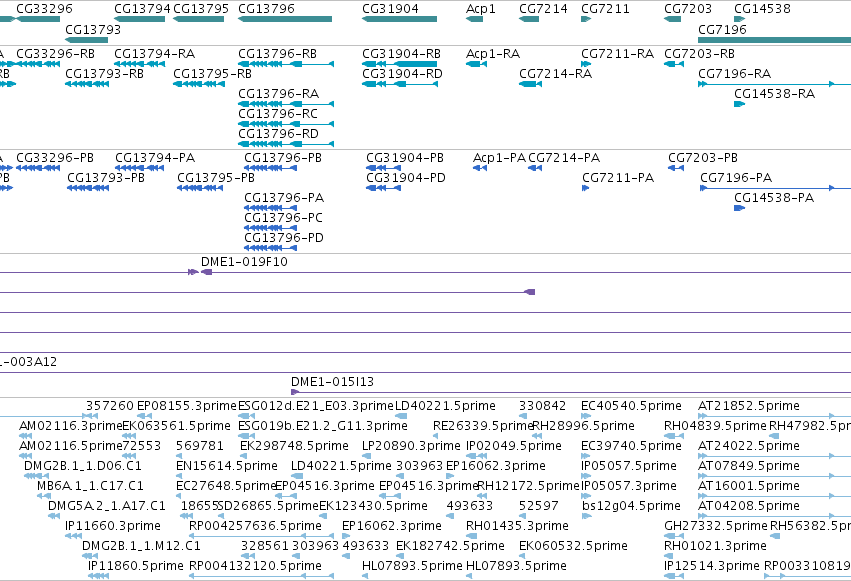Screen dimensions: 851x581
Task: Click the CG7214 gene label
Action: [543, 9]
